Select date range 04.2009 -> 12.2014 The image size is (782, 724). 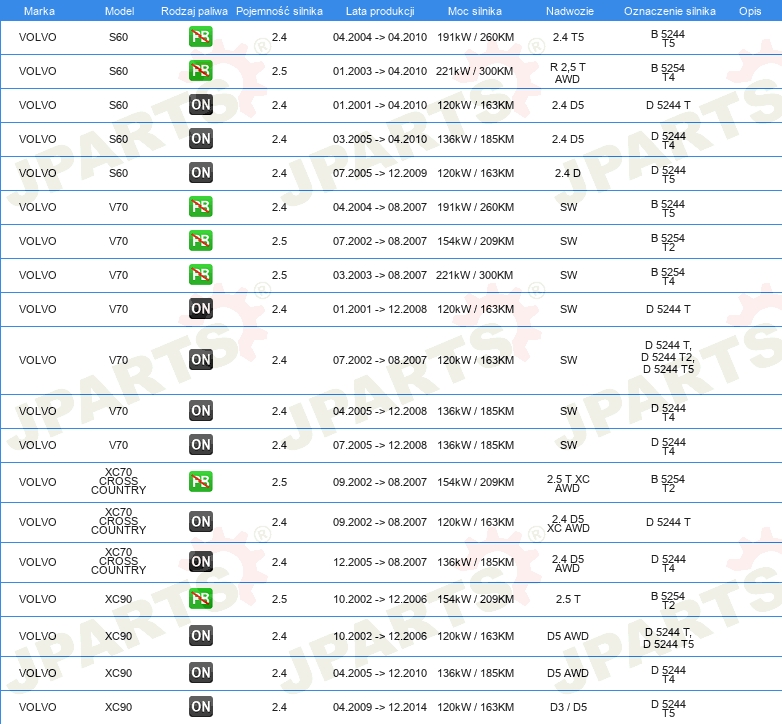coord(380,707)
